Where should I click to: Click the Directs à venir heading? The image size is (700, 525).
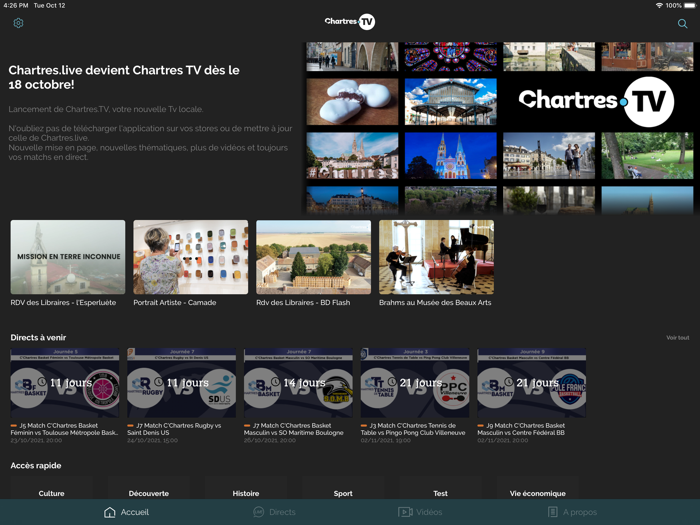point(38,338)
